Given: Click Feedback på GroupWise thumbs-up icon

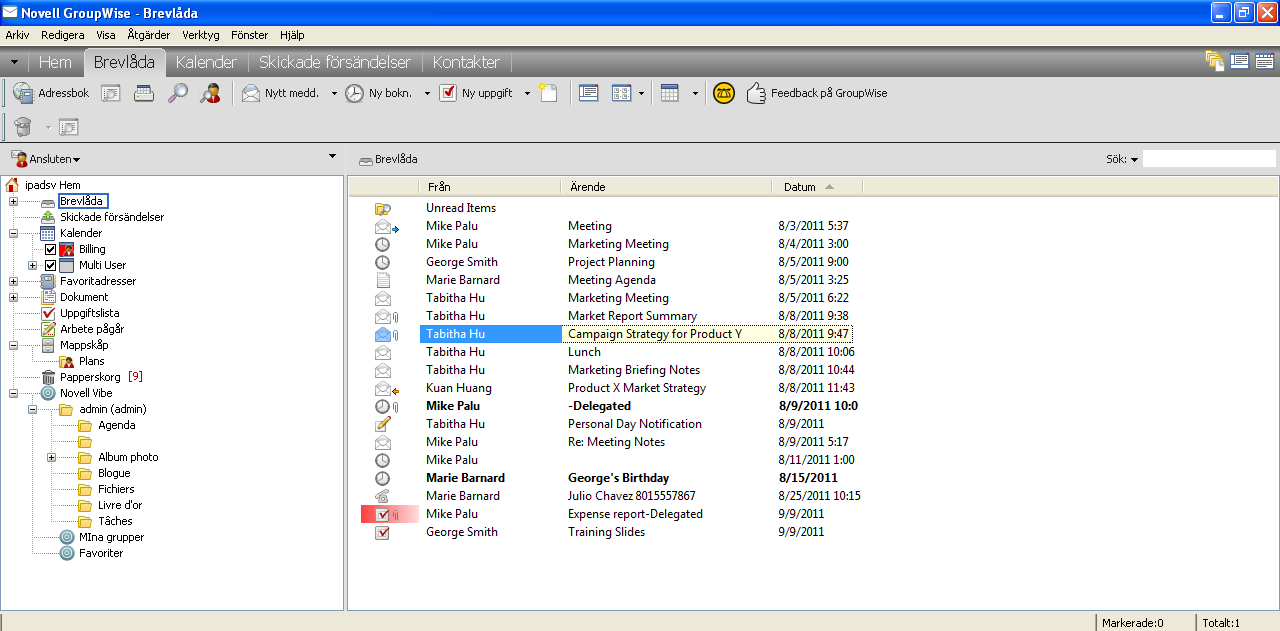Looking at the screenshot, I should pyautogui.click(x=756, y=93).
